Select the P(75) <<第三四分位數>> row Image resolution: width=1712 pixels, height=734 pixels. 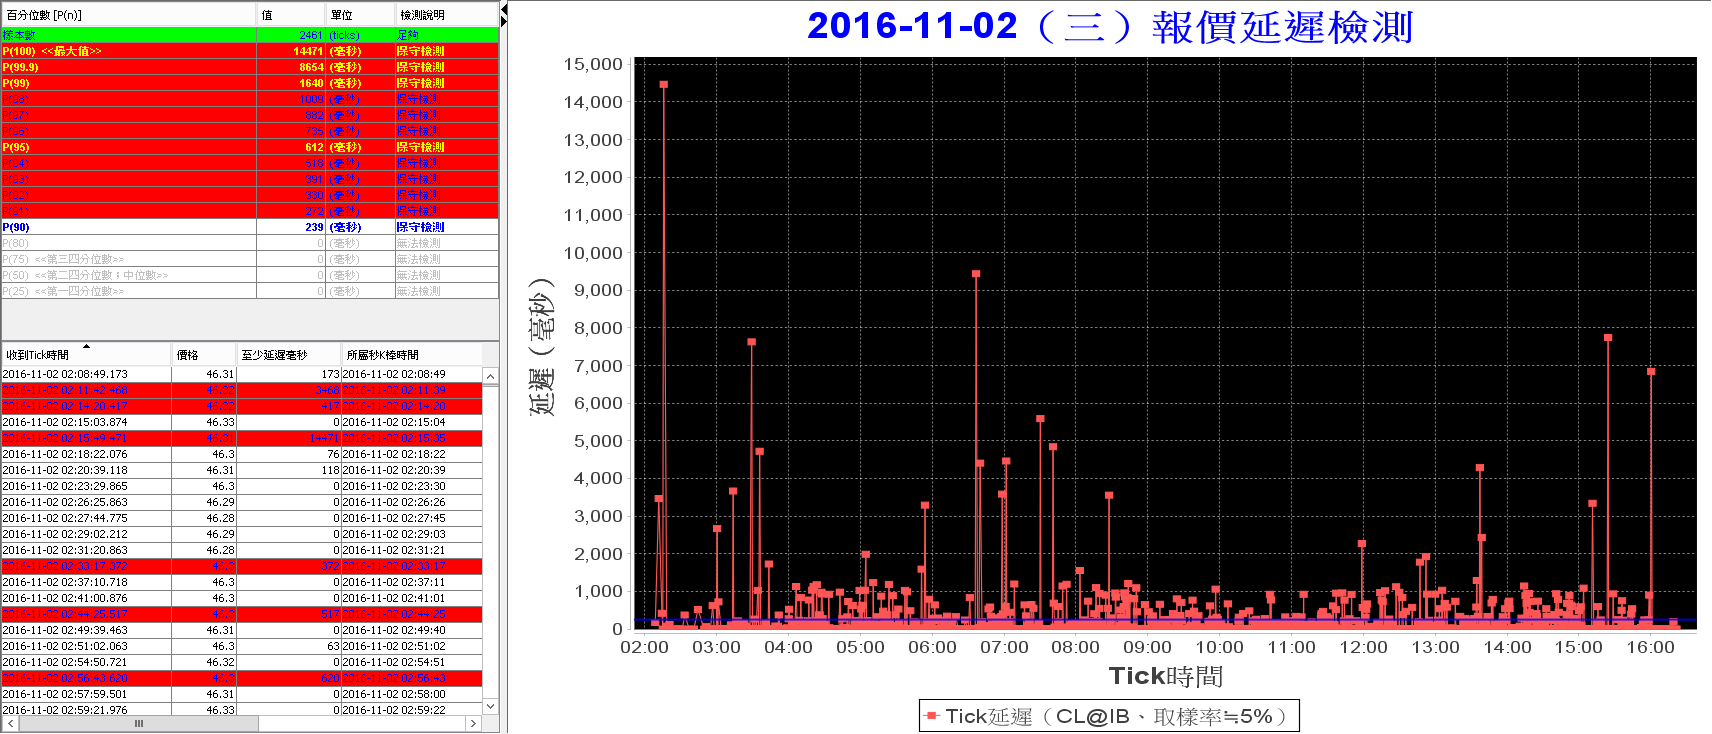point(250,259)
